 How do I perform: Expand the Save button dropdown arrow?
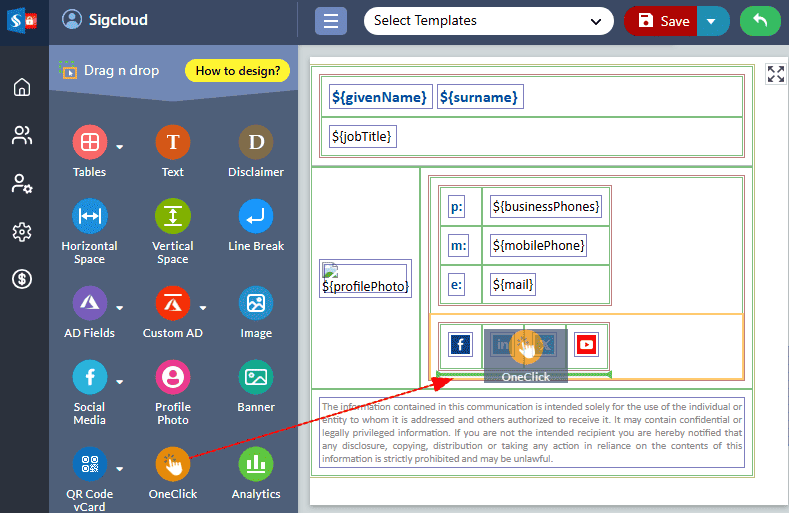point(712,21)
